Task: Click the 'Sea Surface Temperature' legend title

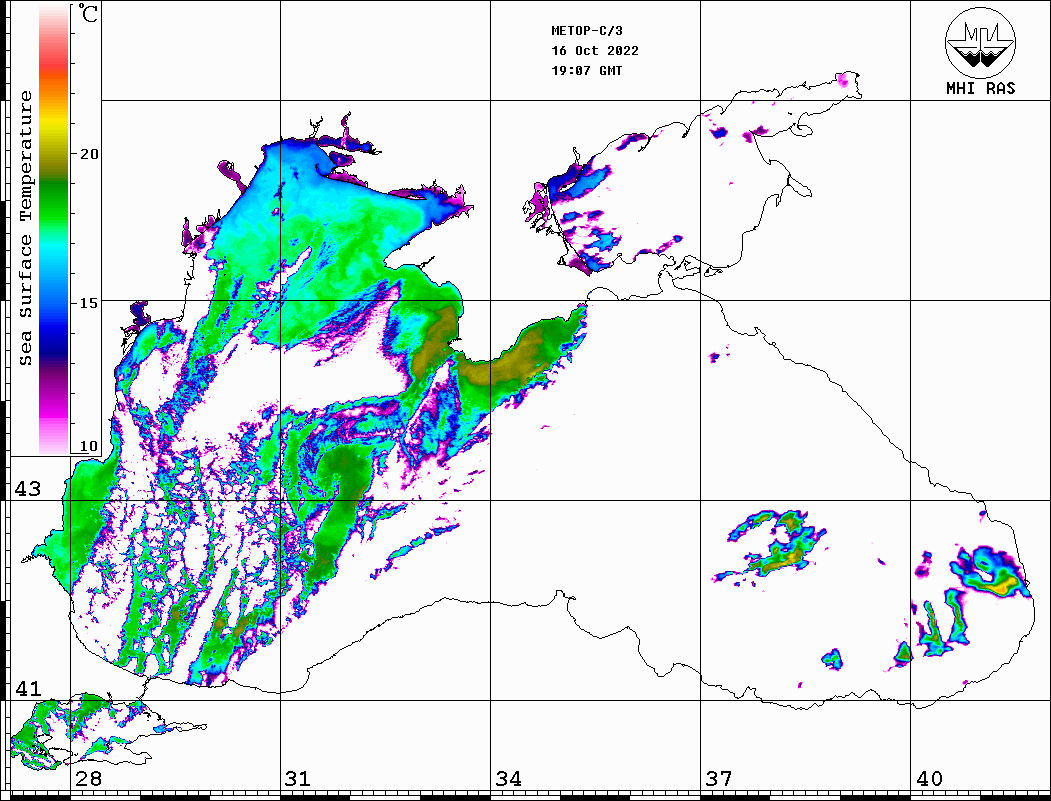Action: point(25,228)
